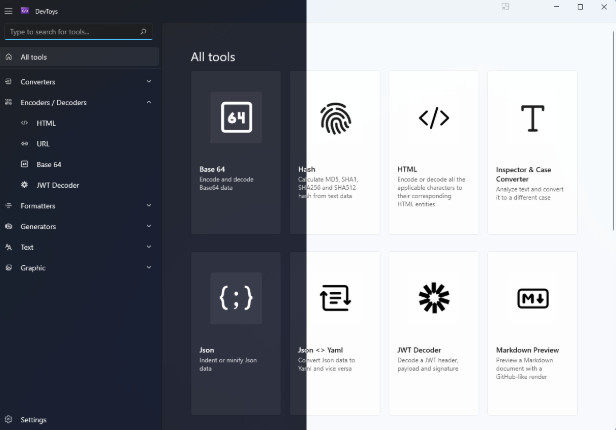
Task: Click the Encoders / Decoders icon
Action: (8, 102)
